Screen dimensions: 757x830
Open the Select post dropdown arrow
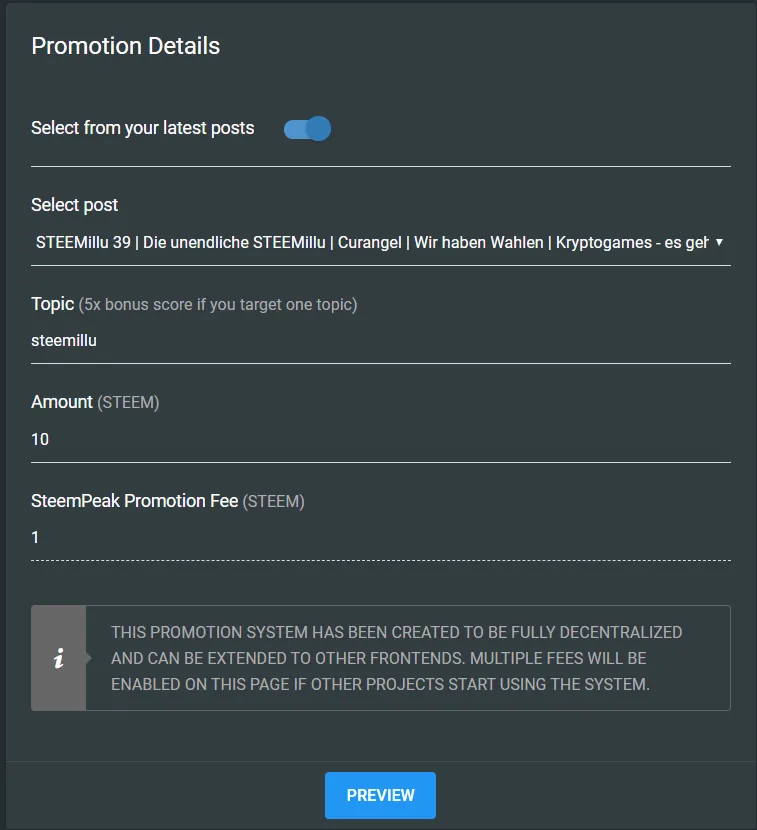pyautogui.click(x=719, y=242)
